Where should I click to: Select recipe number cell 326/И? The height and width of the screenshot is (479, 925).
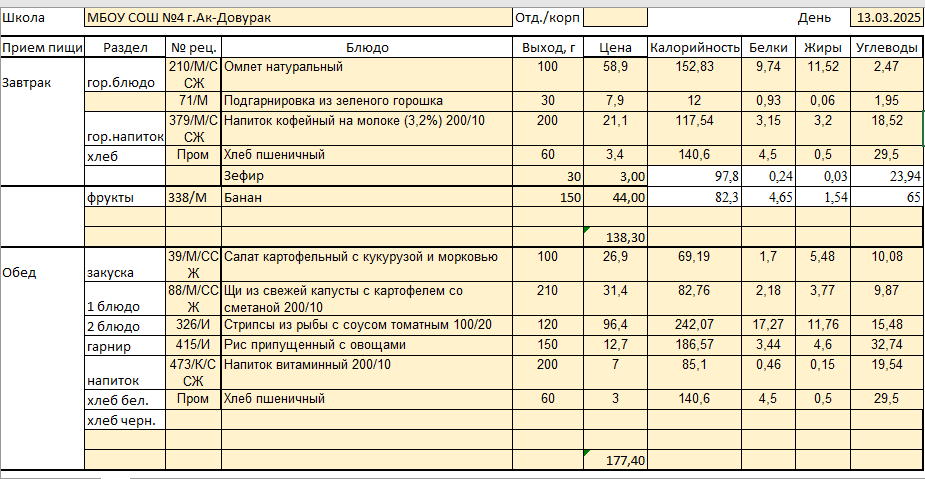(x=193, y=326)
